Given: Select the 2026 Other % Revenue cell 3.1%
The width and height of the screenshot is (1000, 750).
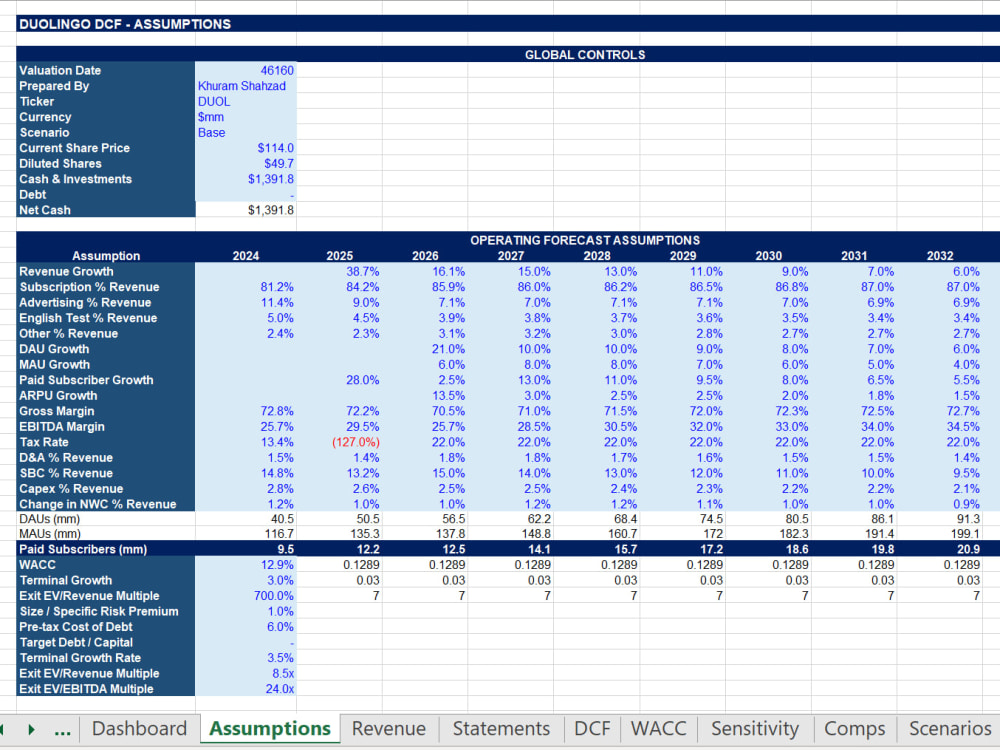Looking at the screenshot, I should pyautogui.click(x=425, y=334).
